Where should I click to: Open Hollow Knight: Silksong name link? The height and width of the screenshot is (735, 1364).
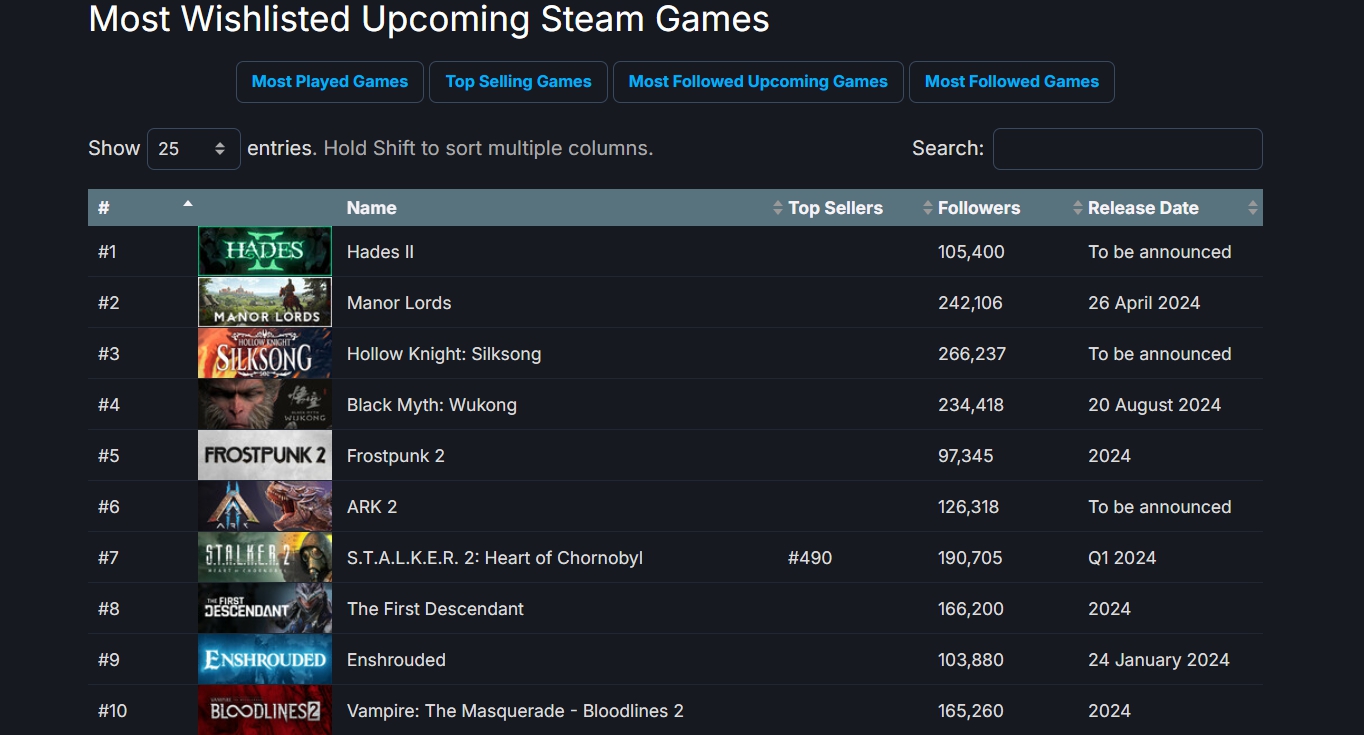pyautogui.click(x=444, y=354)
